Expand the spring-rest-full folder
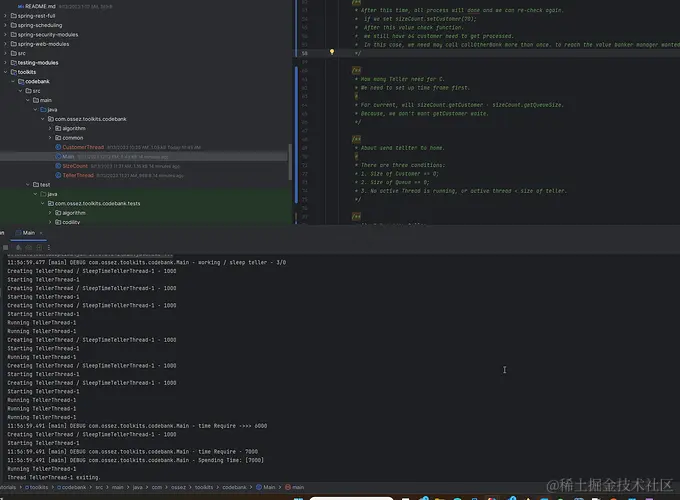680x500 pixels. click(5, 16)
